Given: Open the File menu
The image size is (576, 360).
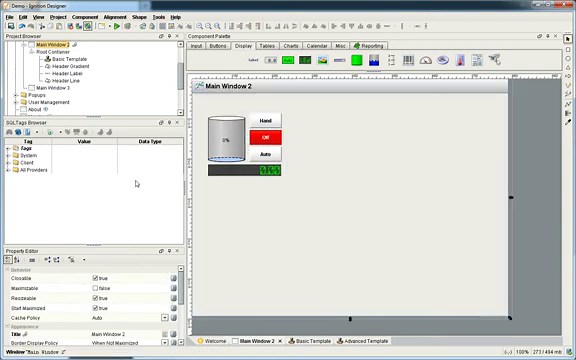Looking at the screenshot, I should pyautogui.click(x=10, y=17).
